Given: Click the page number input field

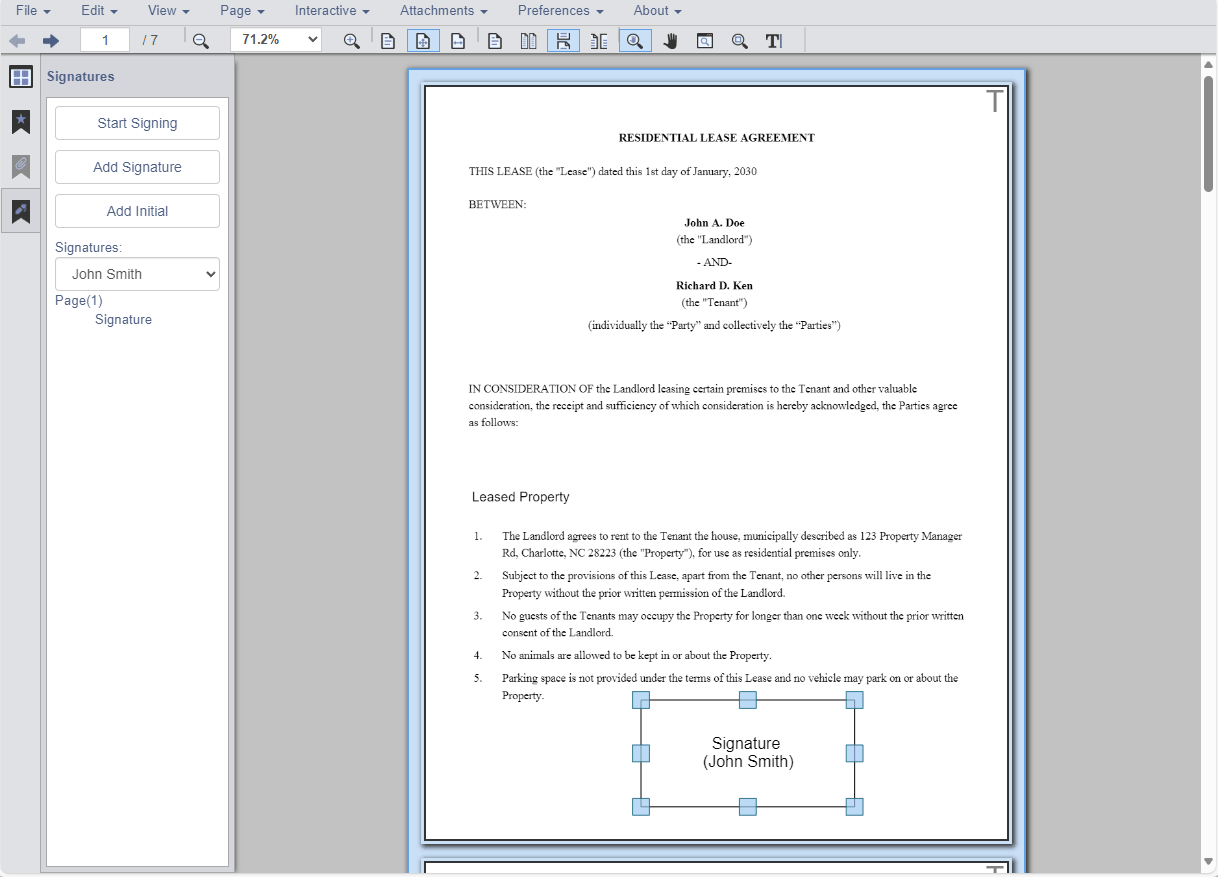Looking at the screenshot, I should click(105, 40).
